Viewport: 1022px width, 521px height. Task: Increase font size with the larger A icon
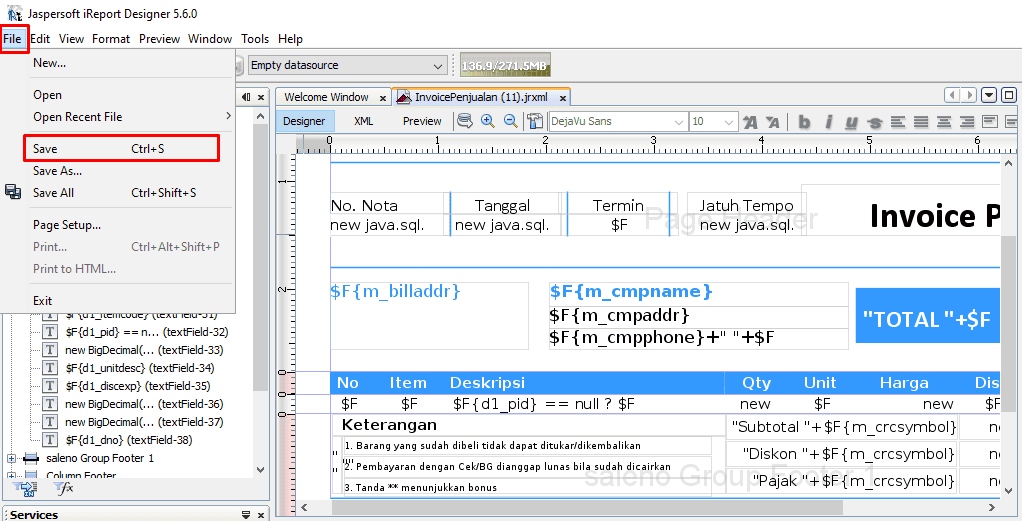coord(750,122)
